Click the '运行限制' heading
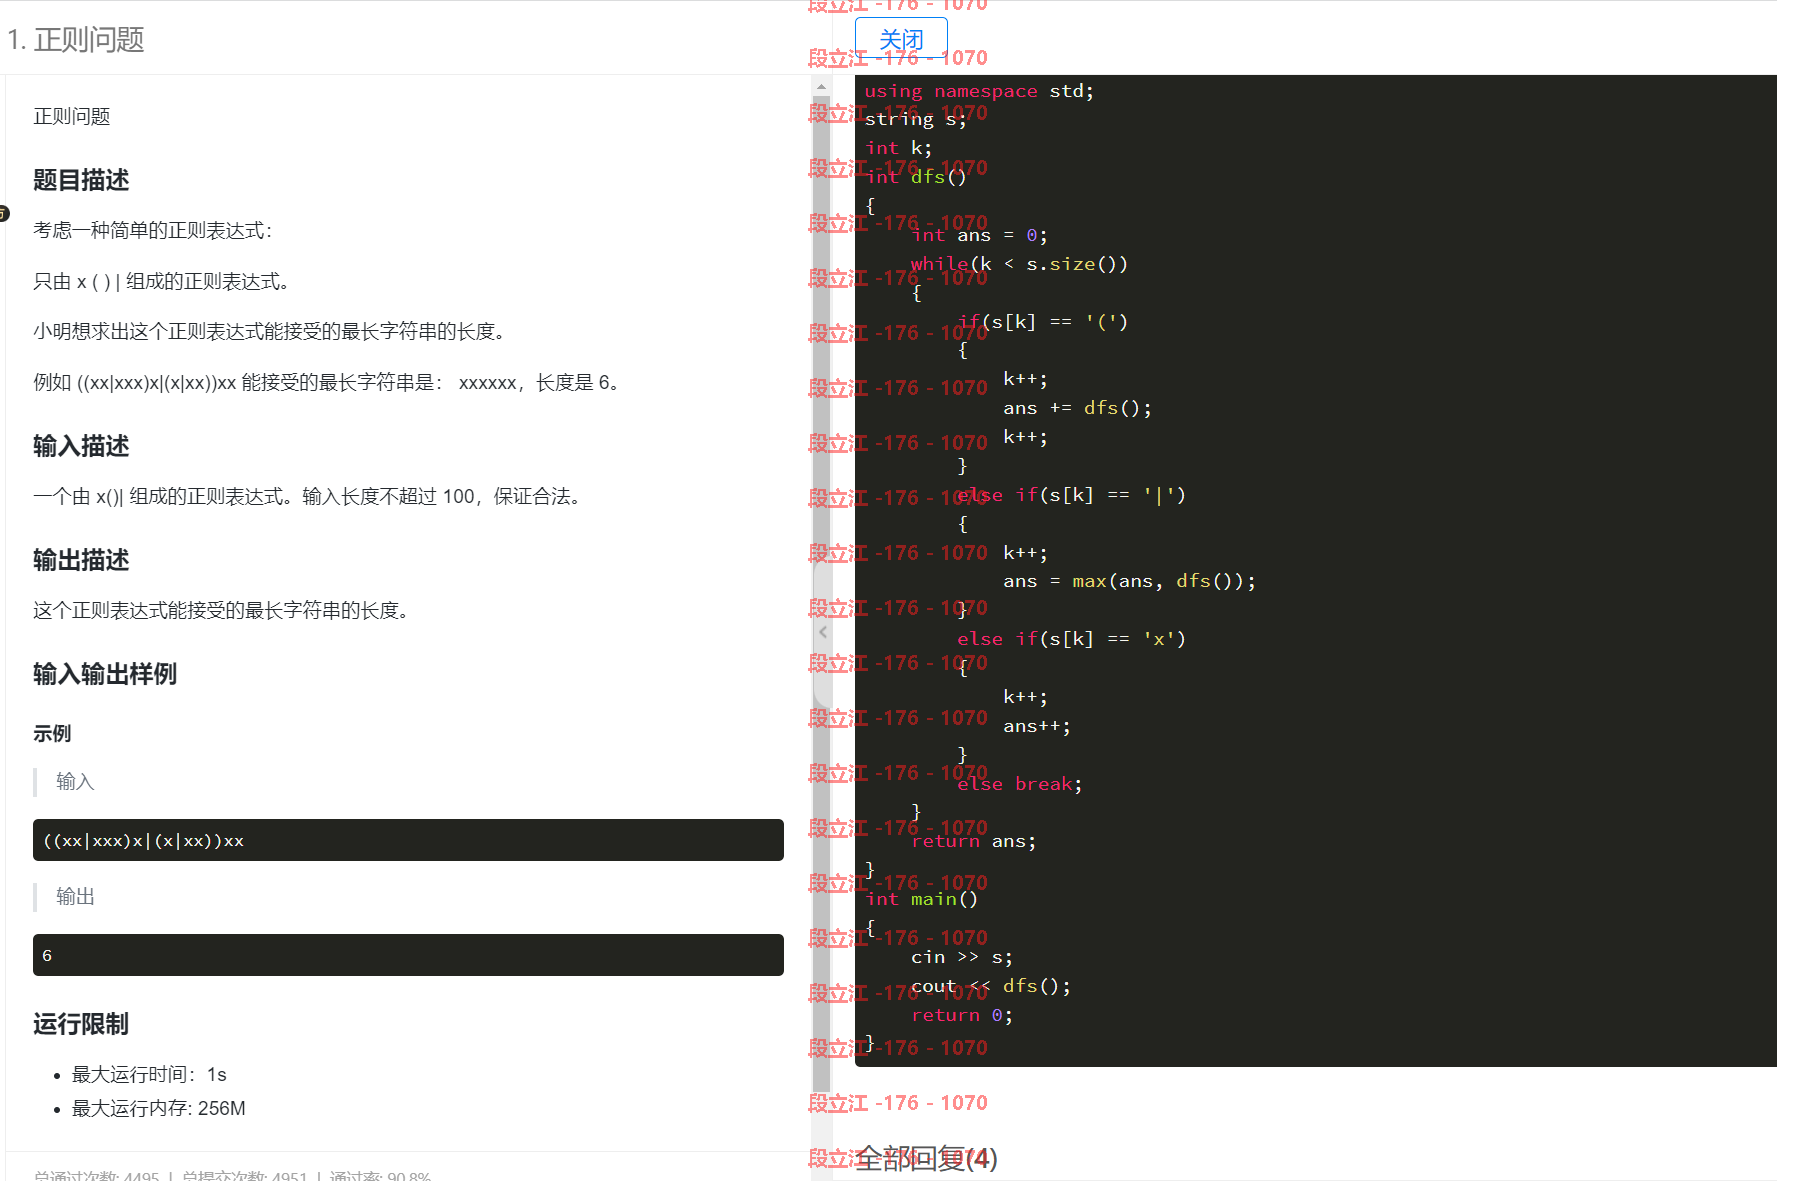The height and width of the screenshot is (1200, 1796). 81,1024
